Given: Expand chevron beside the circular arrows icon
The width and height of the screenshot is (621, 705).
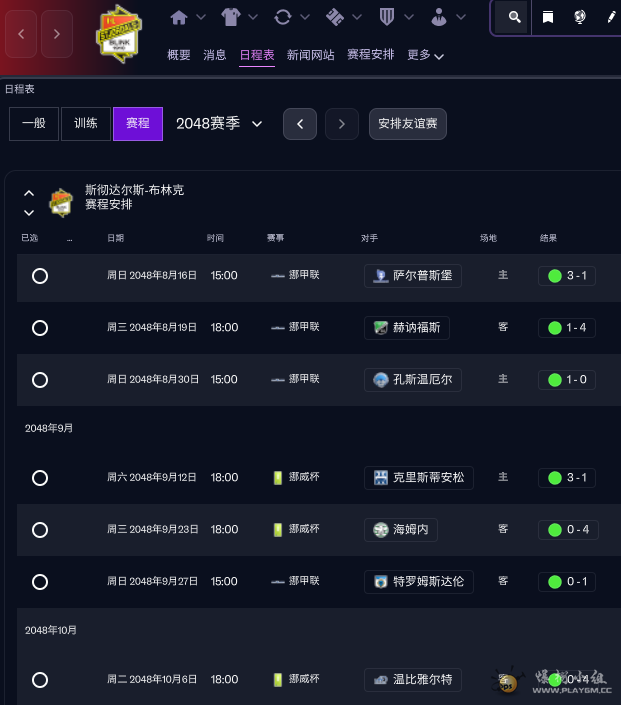Looking at the screenshot, I should [305, 17].
